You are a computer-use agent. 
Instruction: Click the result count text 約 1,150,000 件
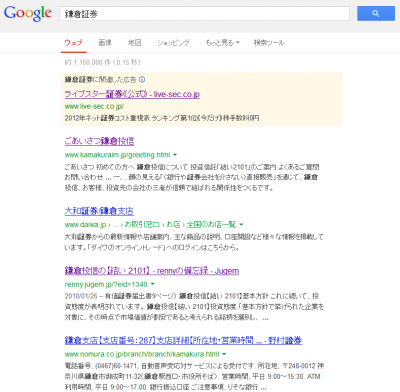[x=88, y=62]
